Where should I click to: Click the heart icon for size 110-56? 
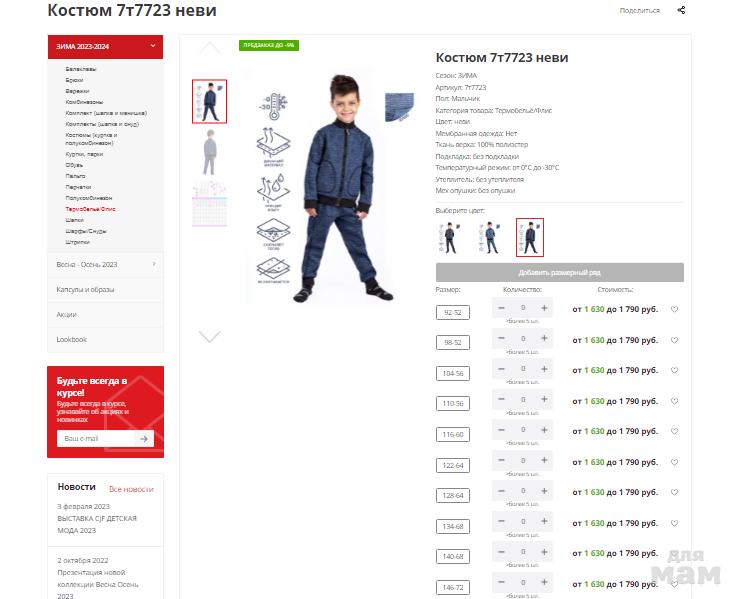tap(675, 401)
